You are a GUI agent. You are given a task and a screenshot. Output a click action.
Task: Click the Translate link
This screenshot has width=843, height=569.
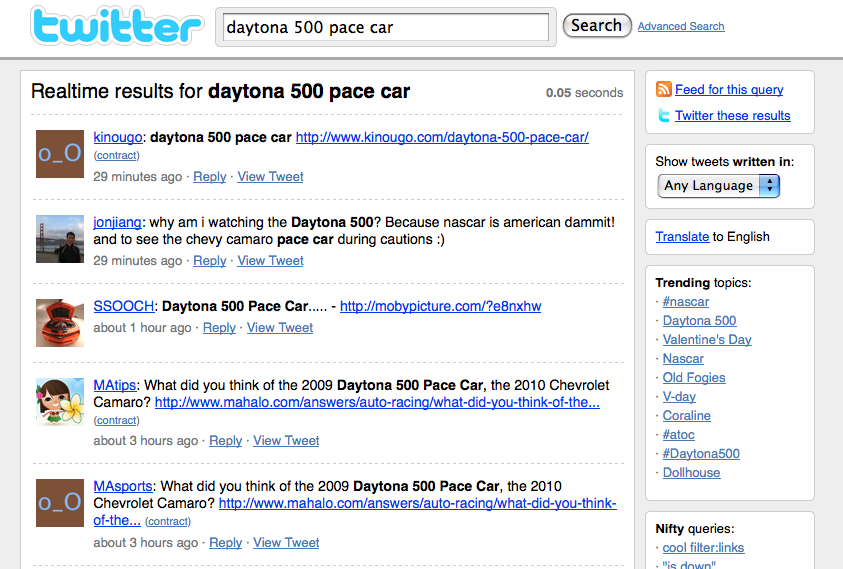682,237
